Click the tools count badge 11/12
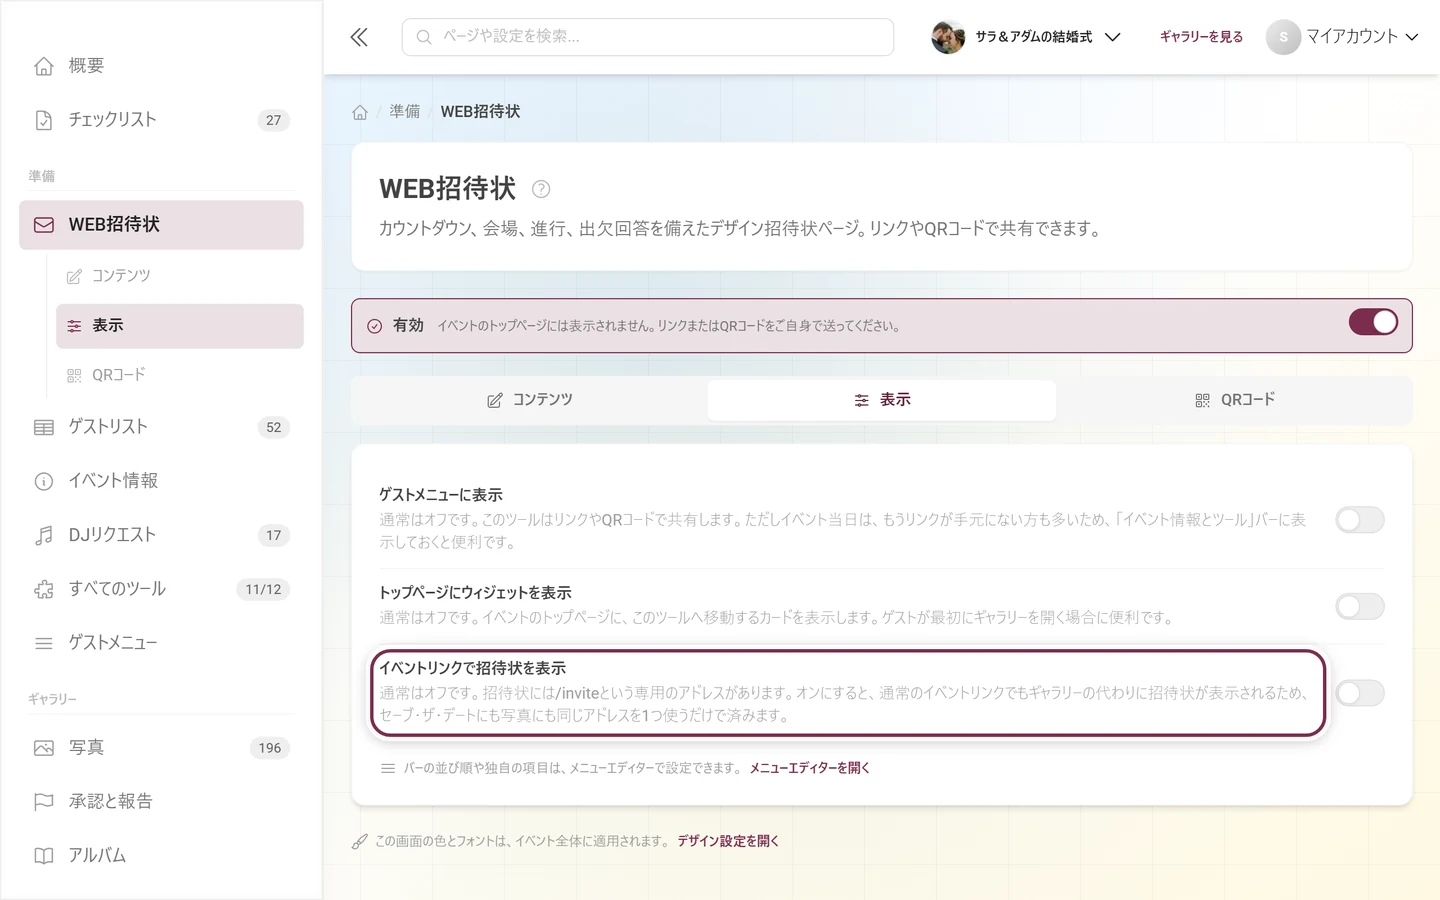Screen dimensions: 1440x900 263,589
